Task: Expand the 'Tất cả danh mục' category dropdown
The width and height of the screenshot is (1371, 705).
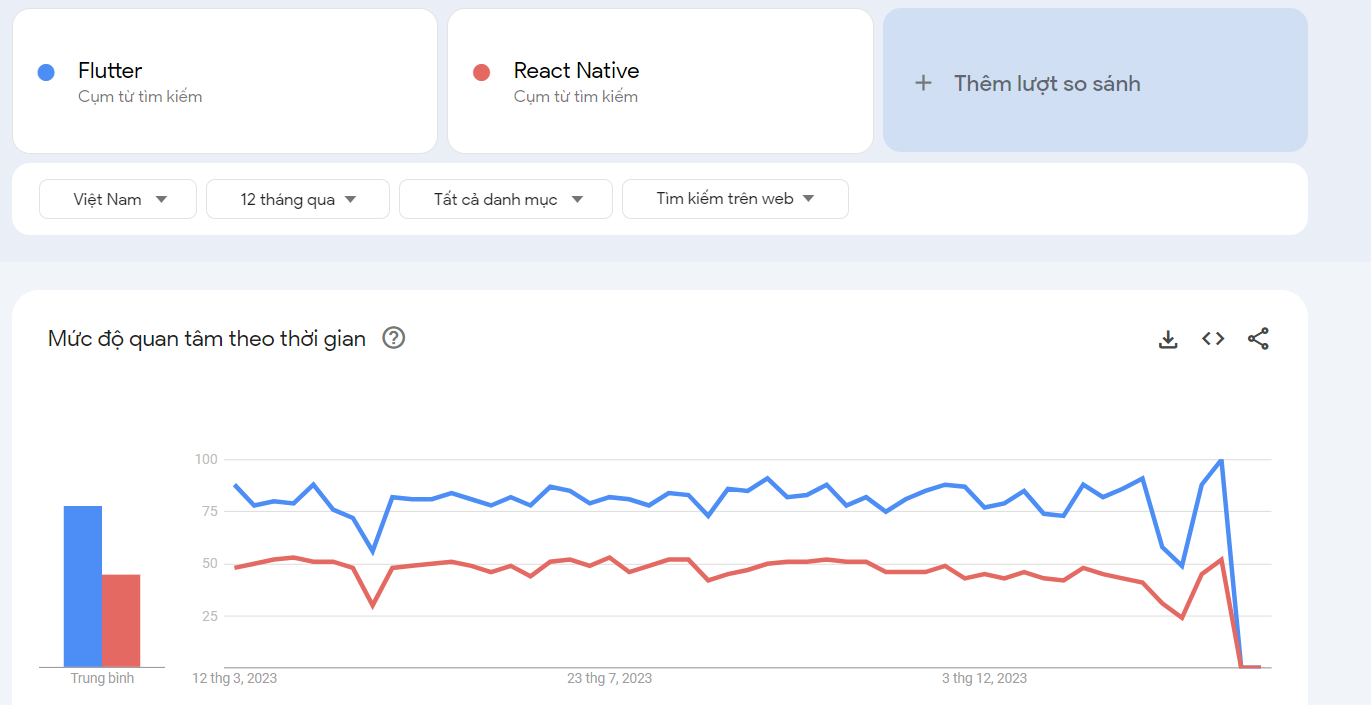Action: 505,199
